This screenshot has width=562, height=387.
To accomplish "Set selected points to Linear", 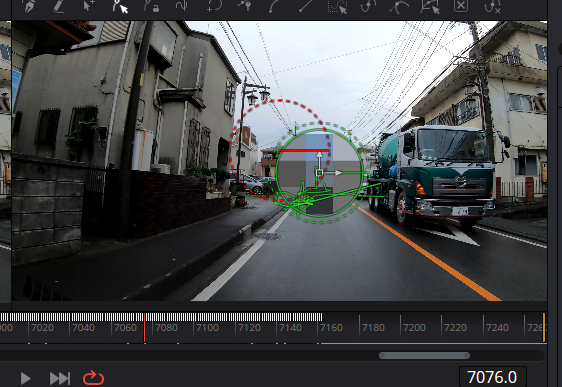I will [x=305, y=6].
